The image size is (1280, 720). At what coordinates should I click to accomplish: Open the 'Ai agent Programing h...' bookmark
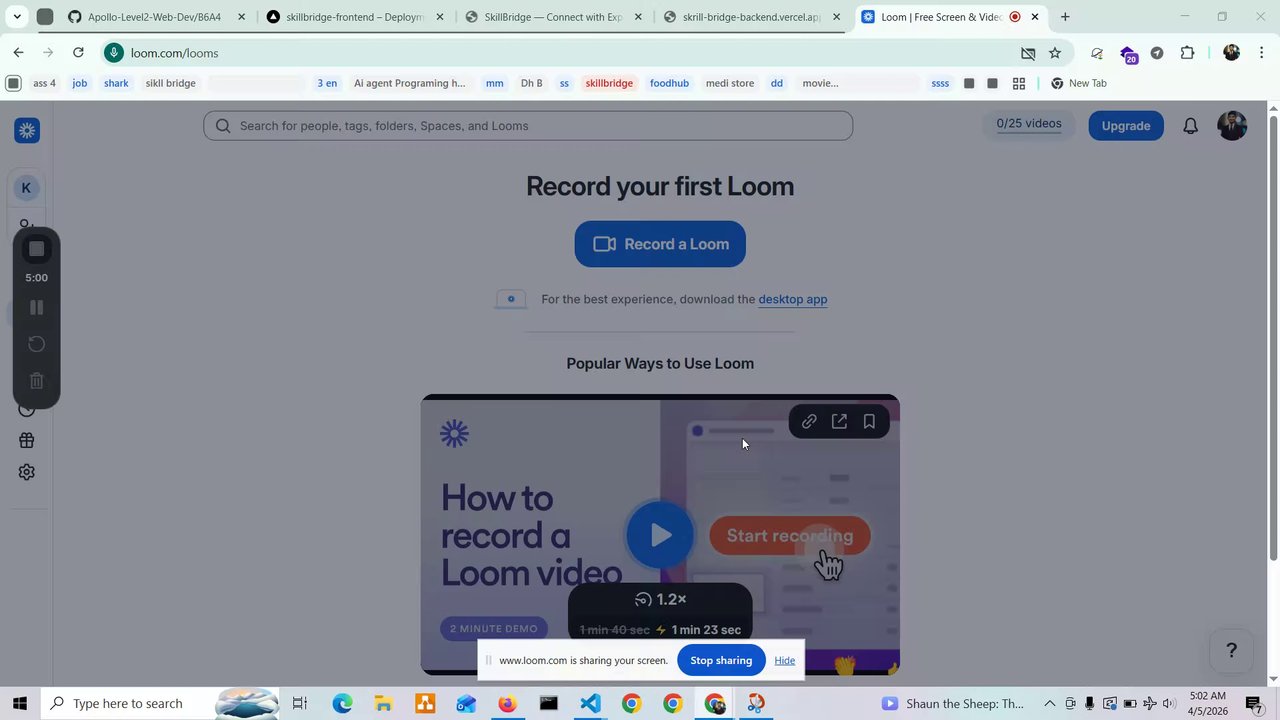[409, 83]
